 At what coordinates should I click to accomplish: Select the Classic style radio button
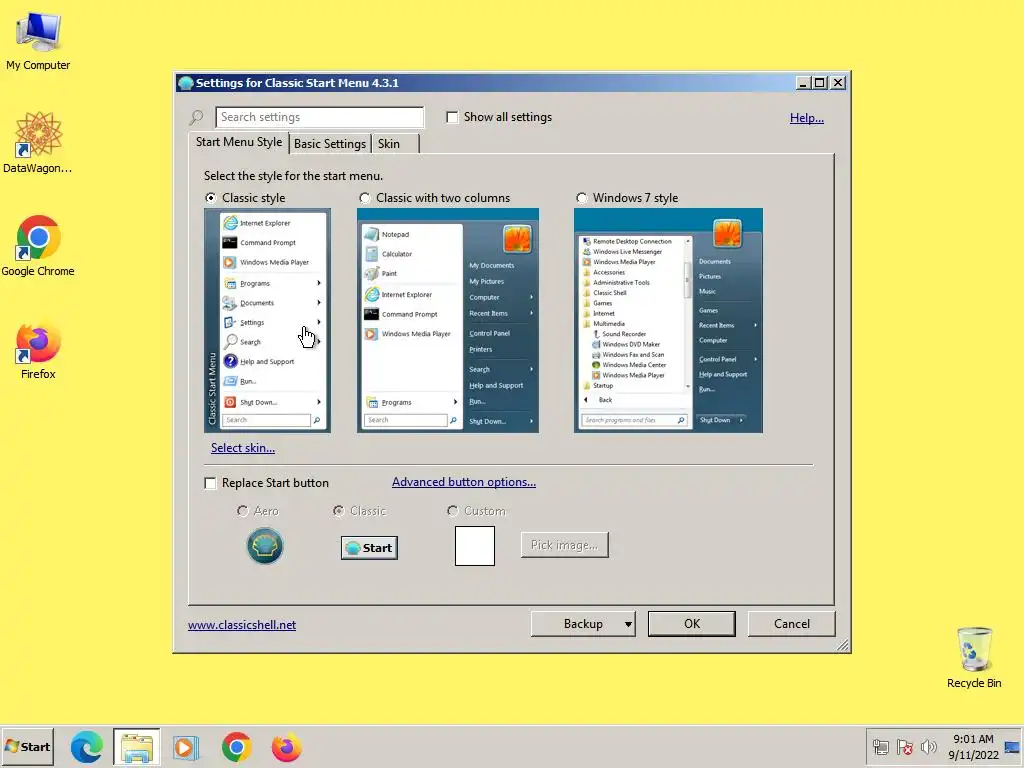211,198
